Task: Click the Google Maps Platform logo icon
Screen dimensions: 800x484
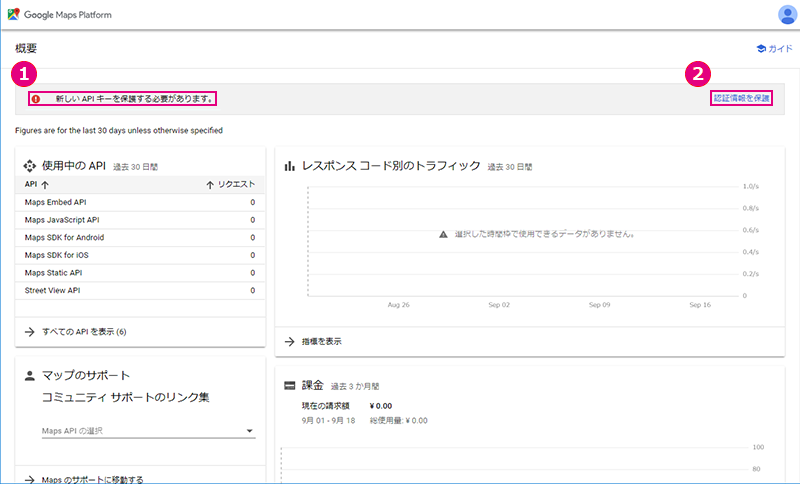Action: pyautogui.click(x=14, y=14)
